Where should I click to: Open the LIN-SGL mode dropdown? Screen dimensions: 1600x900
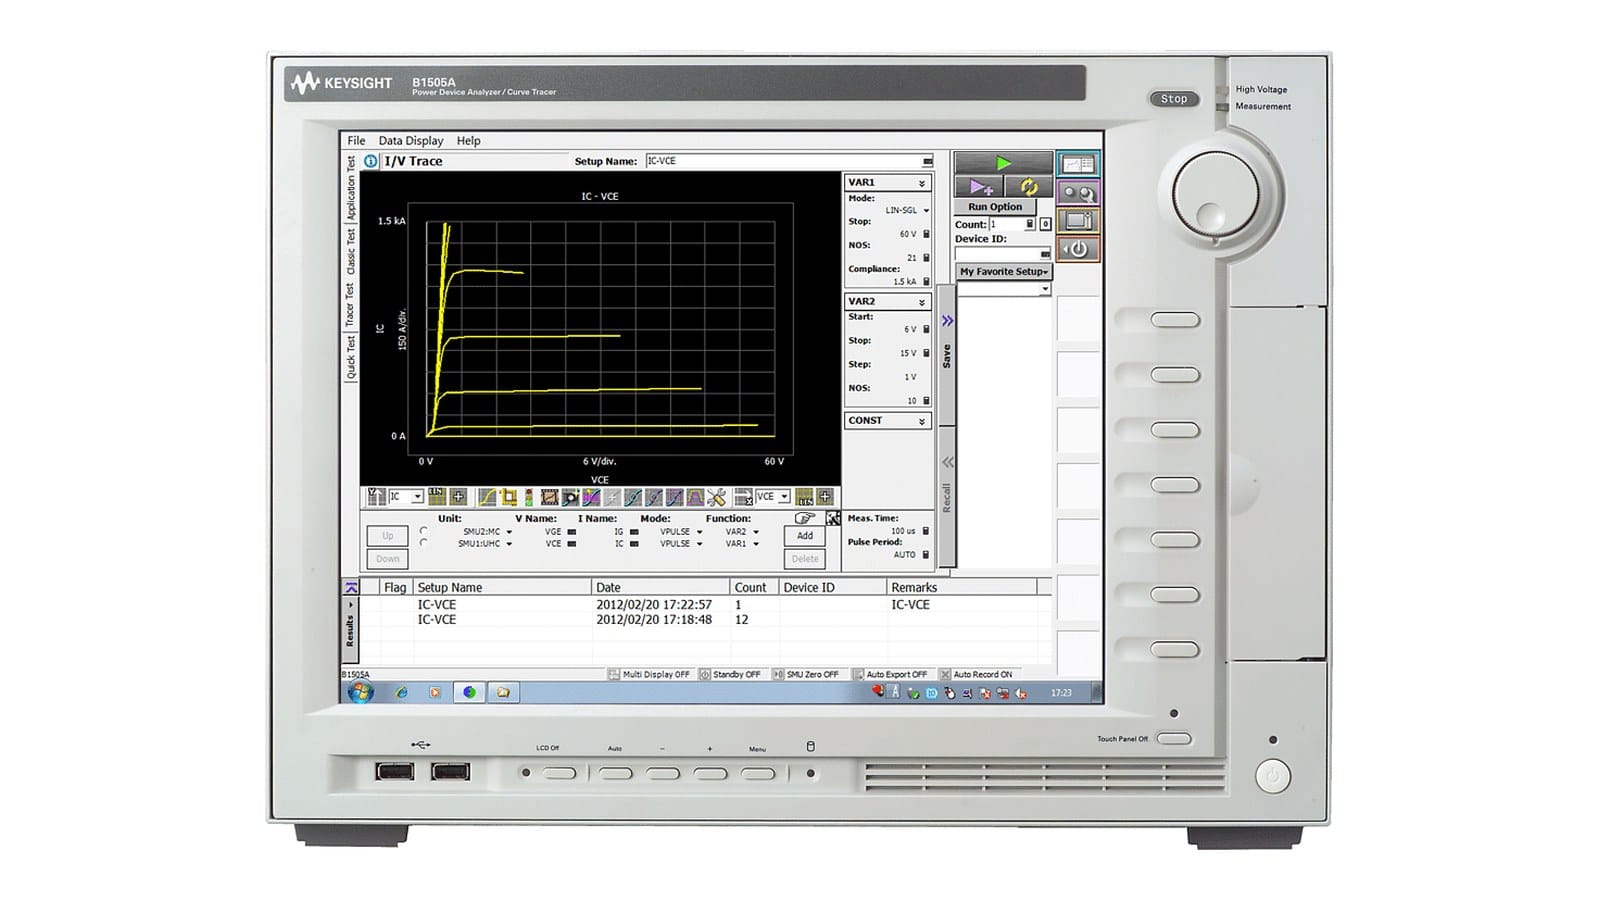click(926, 210)
